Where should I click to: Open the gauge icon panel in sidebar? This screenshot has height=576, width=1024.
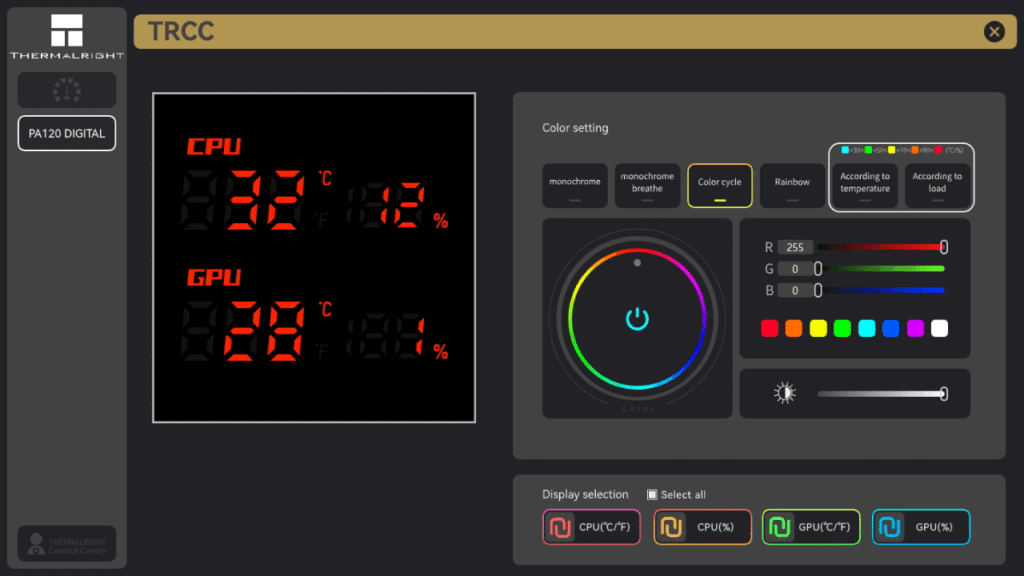click(x=67, y=90)
